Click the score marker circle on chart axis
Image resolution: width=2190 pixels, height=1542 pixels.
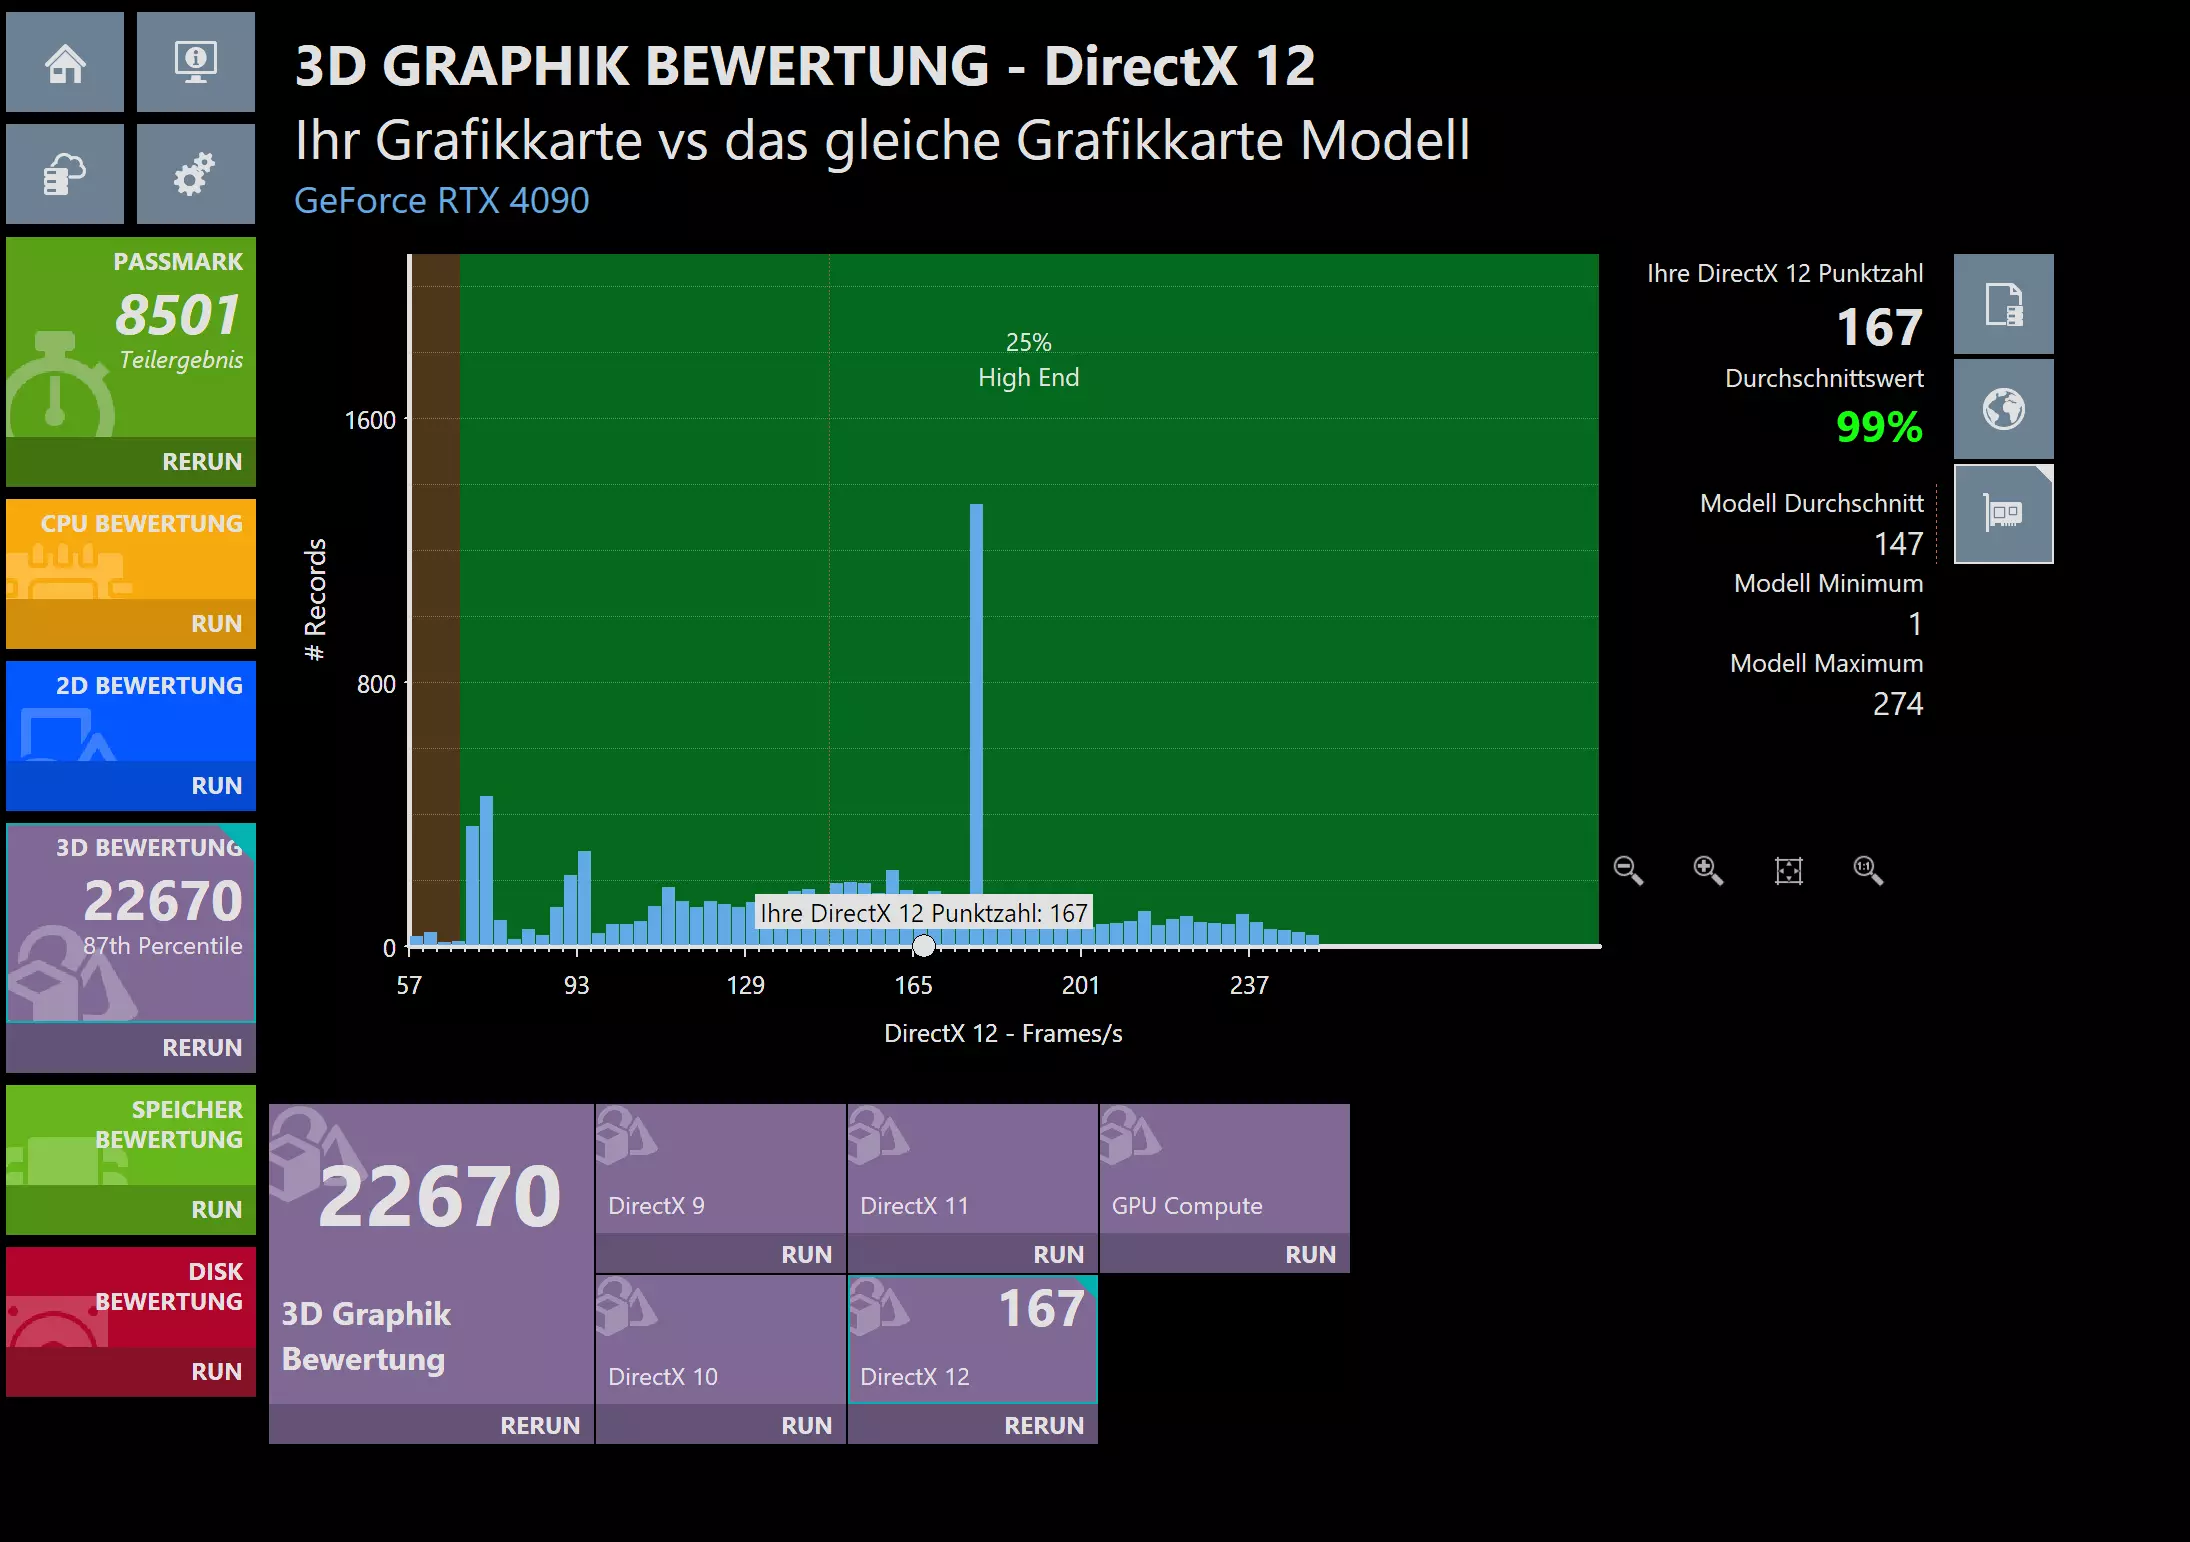[924, 945]
